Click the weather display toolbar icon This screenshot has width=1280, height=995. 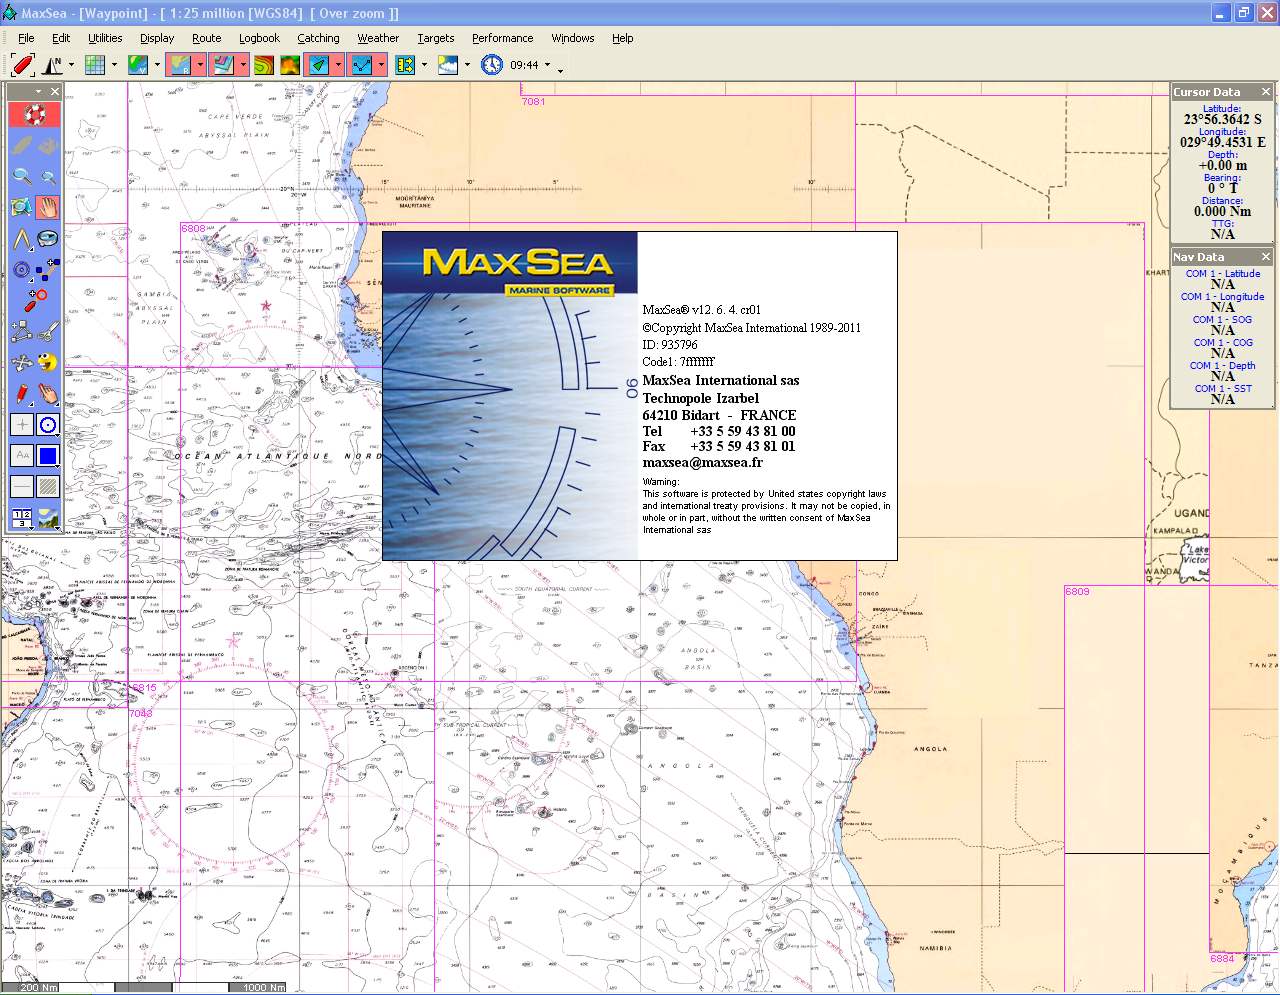(448, 65)
